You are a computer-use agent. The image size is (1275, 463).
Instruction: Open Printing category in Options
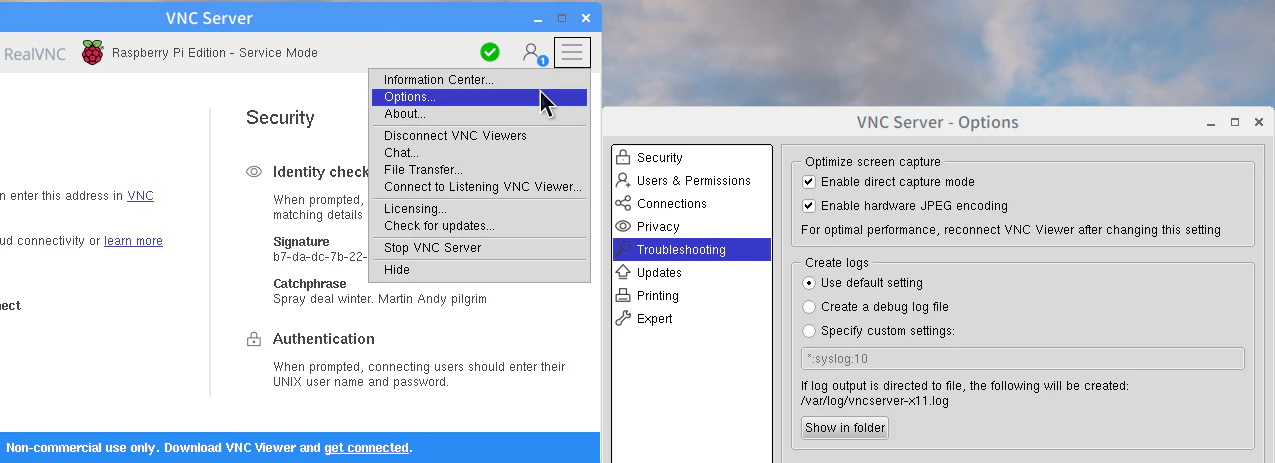(x=692, y=295)
